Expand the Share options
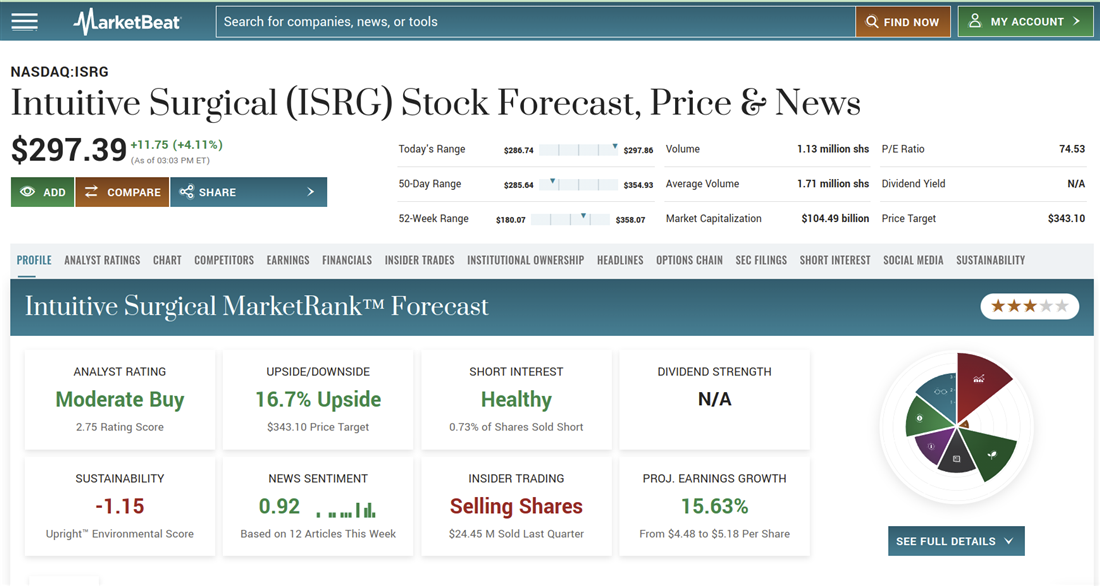This screenshot has width=1100, height=586. pyautogui.click(x=248, y=192)
